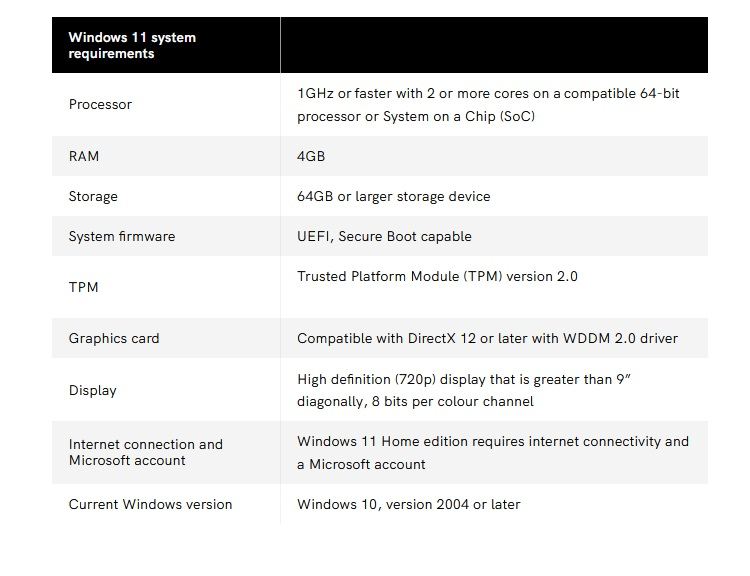The width and height of the screenshot is (750, 576).
Task: Click the "Compatible with DirectX 12" requirement text
Action: point(487,338)
